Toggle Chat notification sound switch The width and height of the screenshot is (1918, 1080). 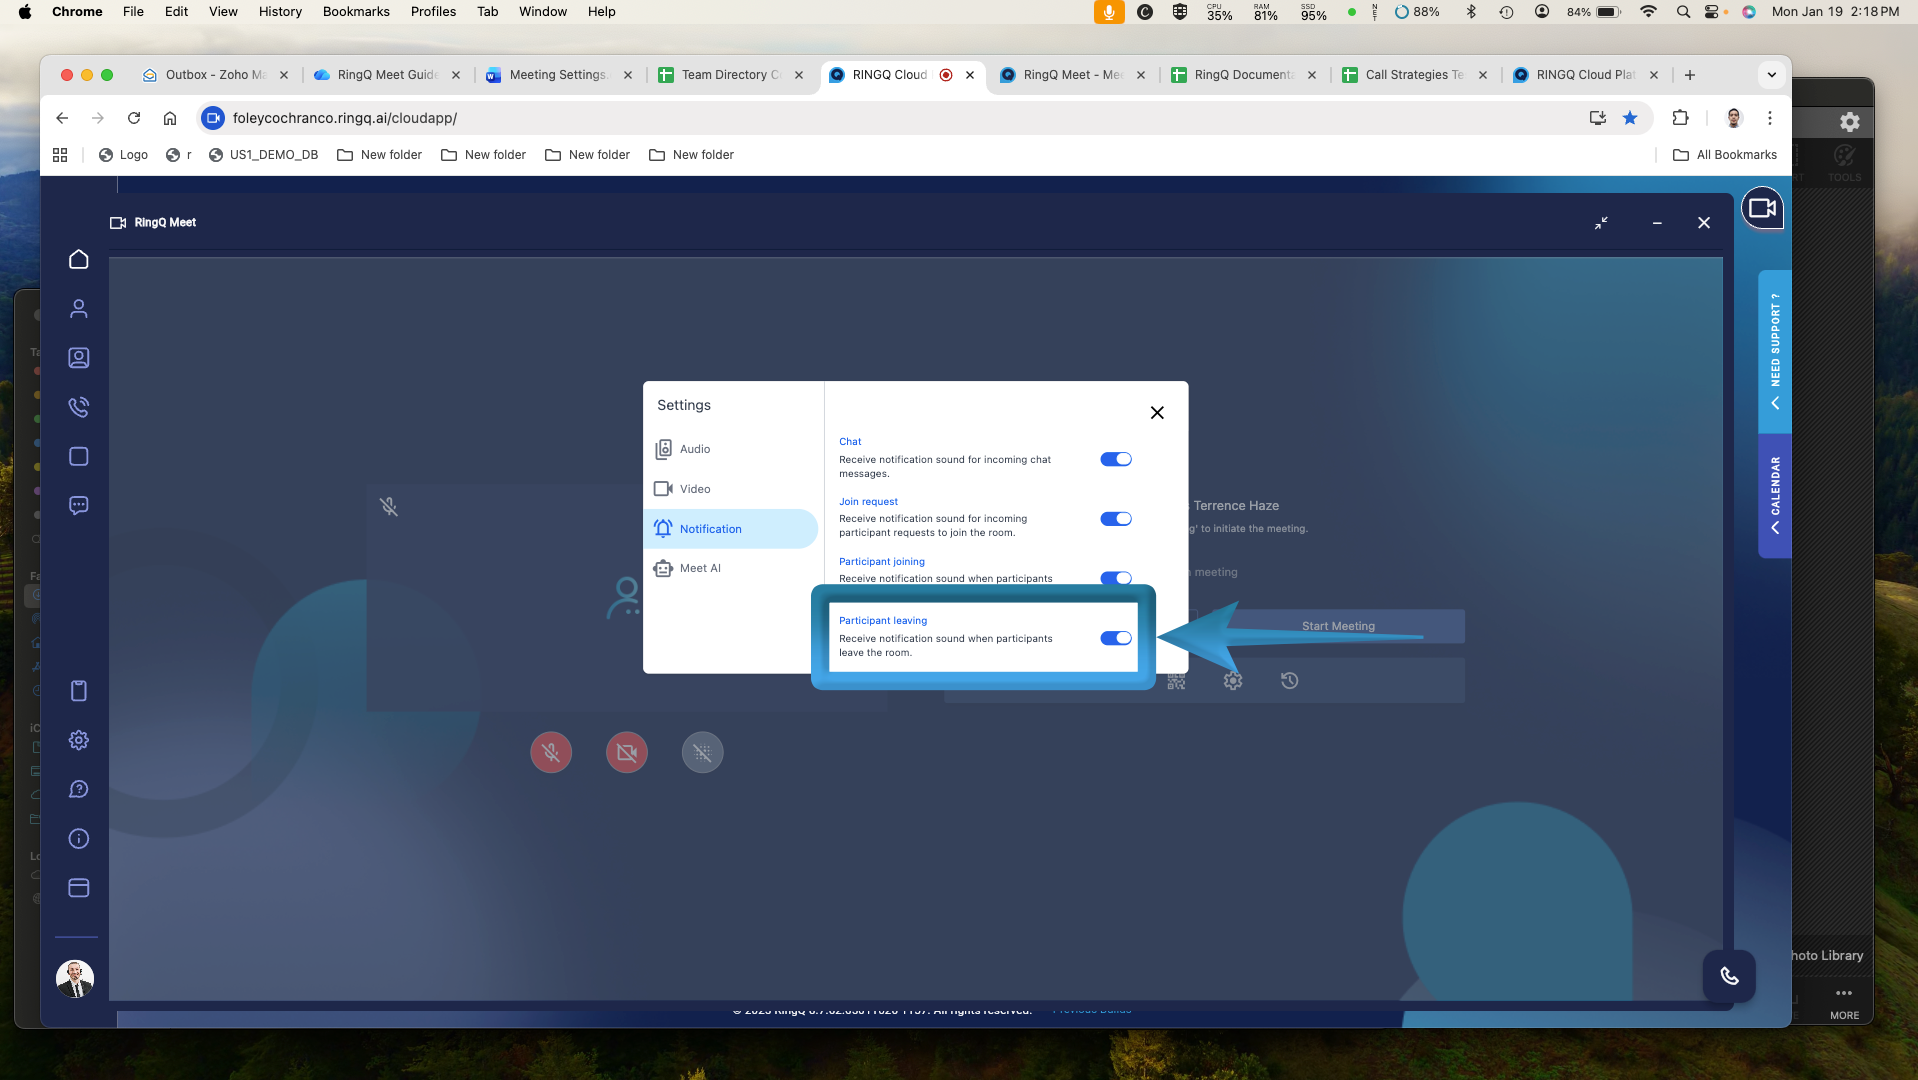1116,460
